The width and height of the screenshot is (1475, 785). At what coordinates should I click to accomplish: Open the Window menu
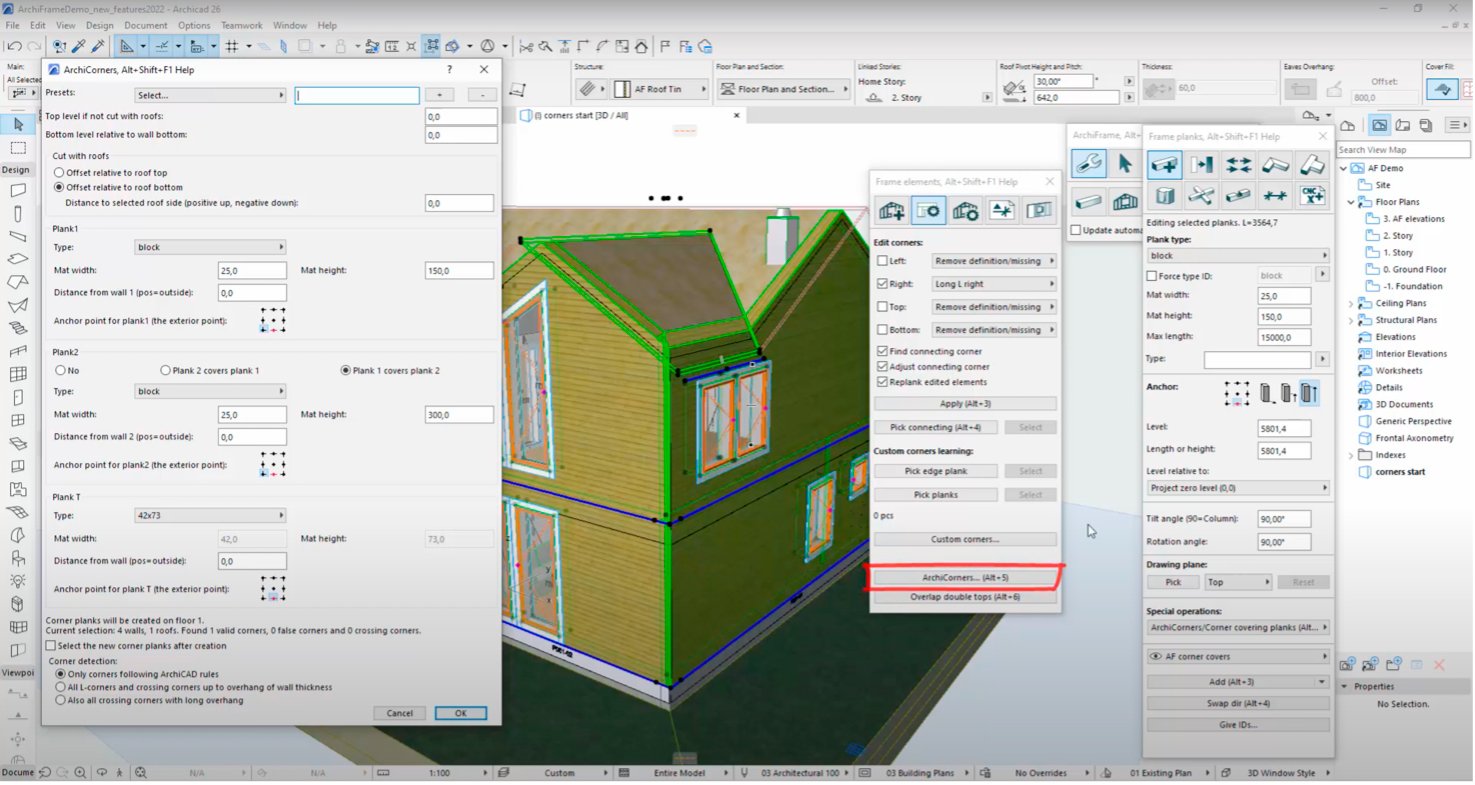point(290,25)
